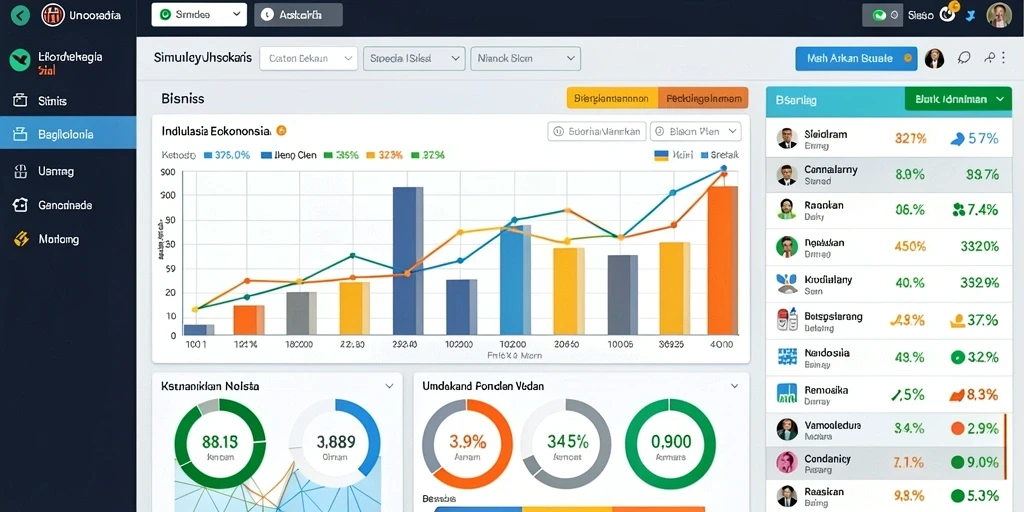The image size is (1024, 512).
Task: Select the Usnrag sidebar icon
Action: [20, 171]
